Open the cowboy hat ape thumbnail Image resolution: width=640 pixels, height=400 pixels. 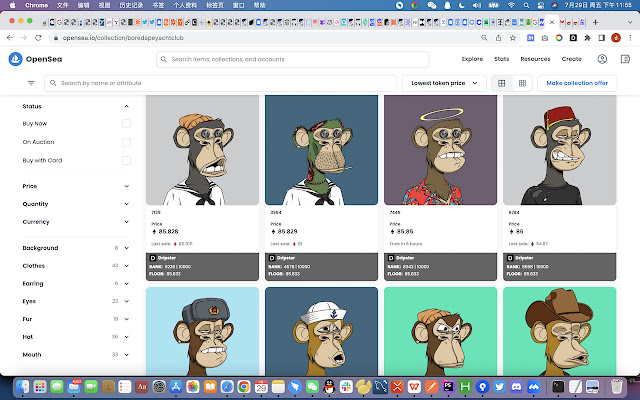(x=560, y=331)
